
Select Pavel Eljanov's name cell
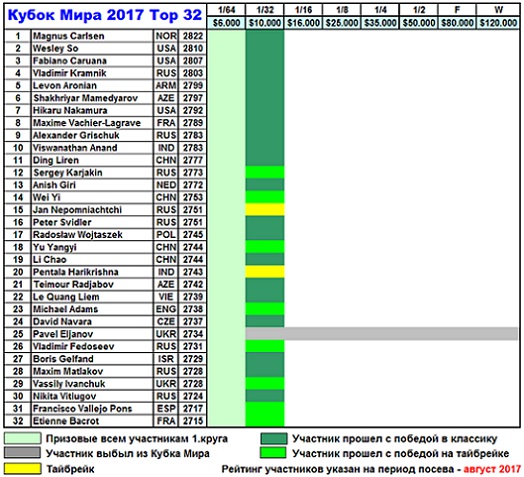click(92, 334)
